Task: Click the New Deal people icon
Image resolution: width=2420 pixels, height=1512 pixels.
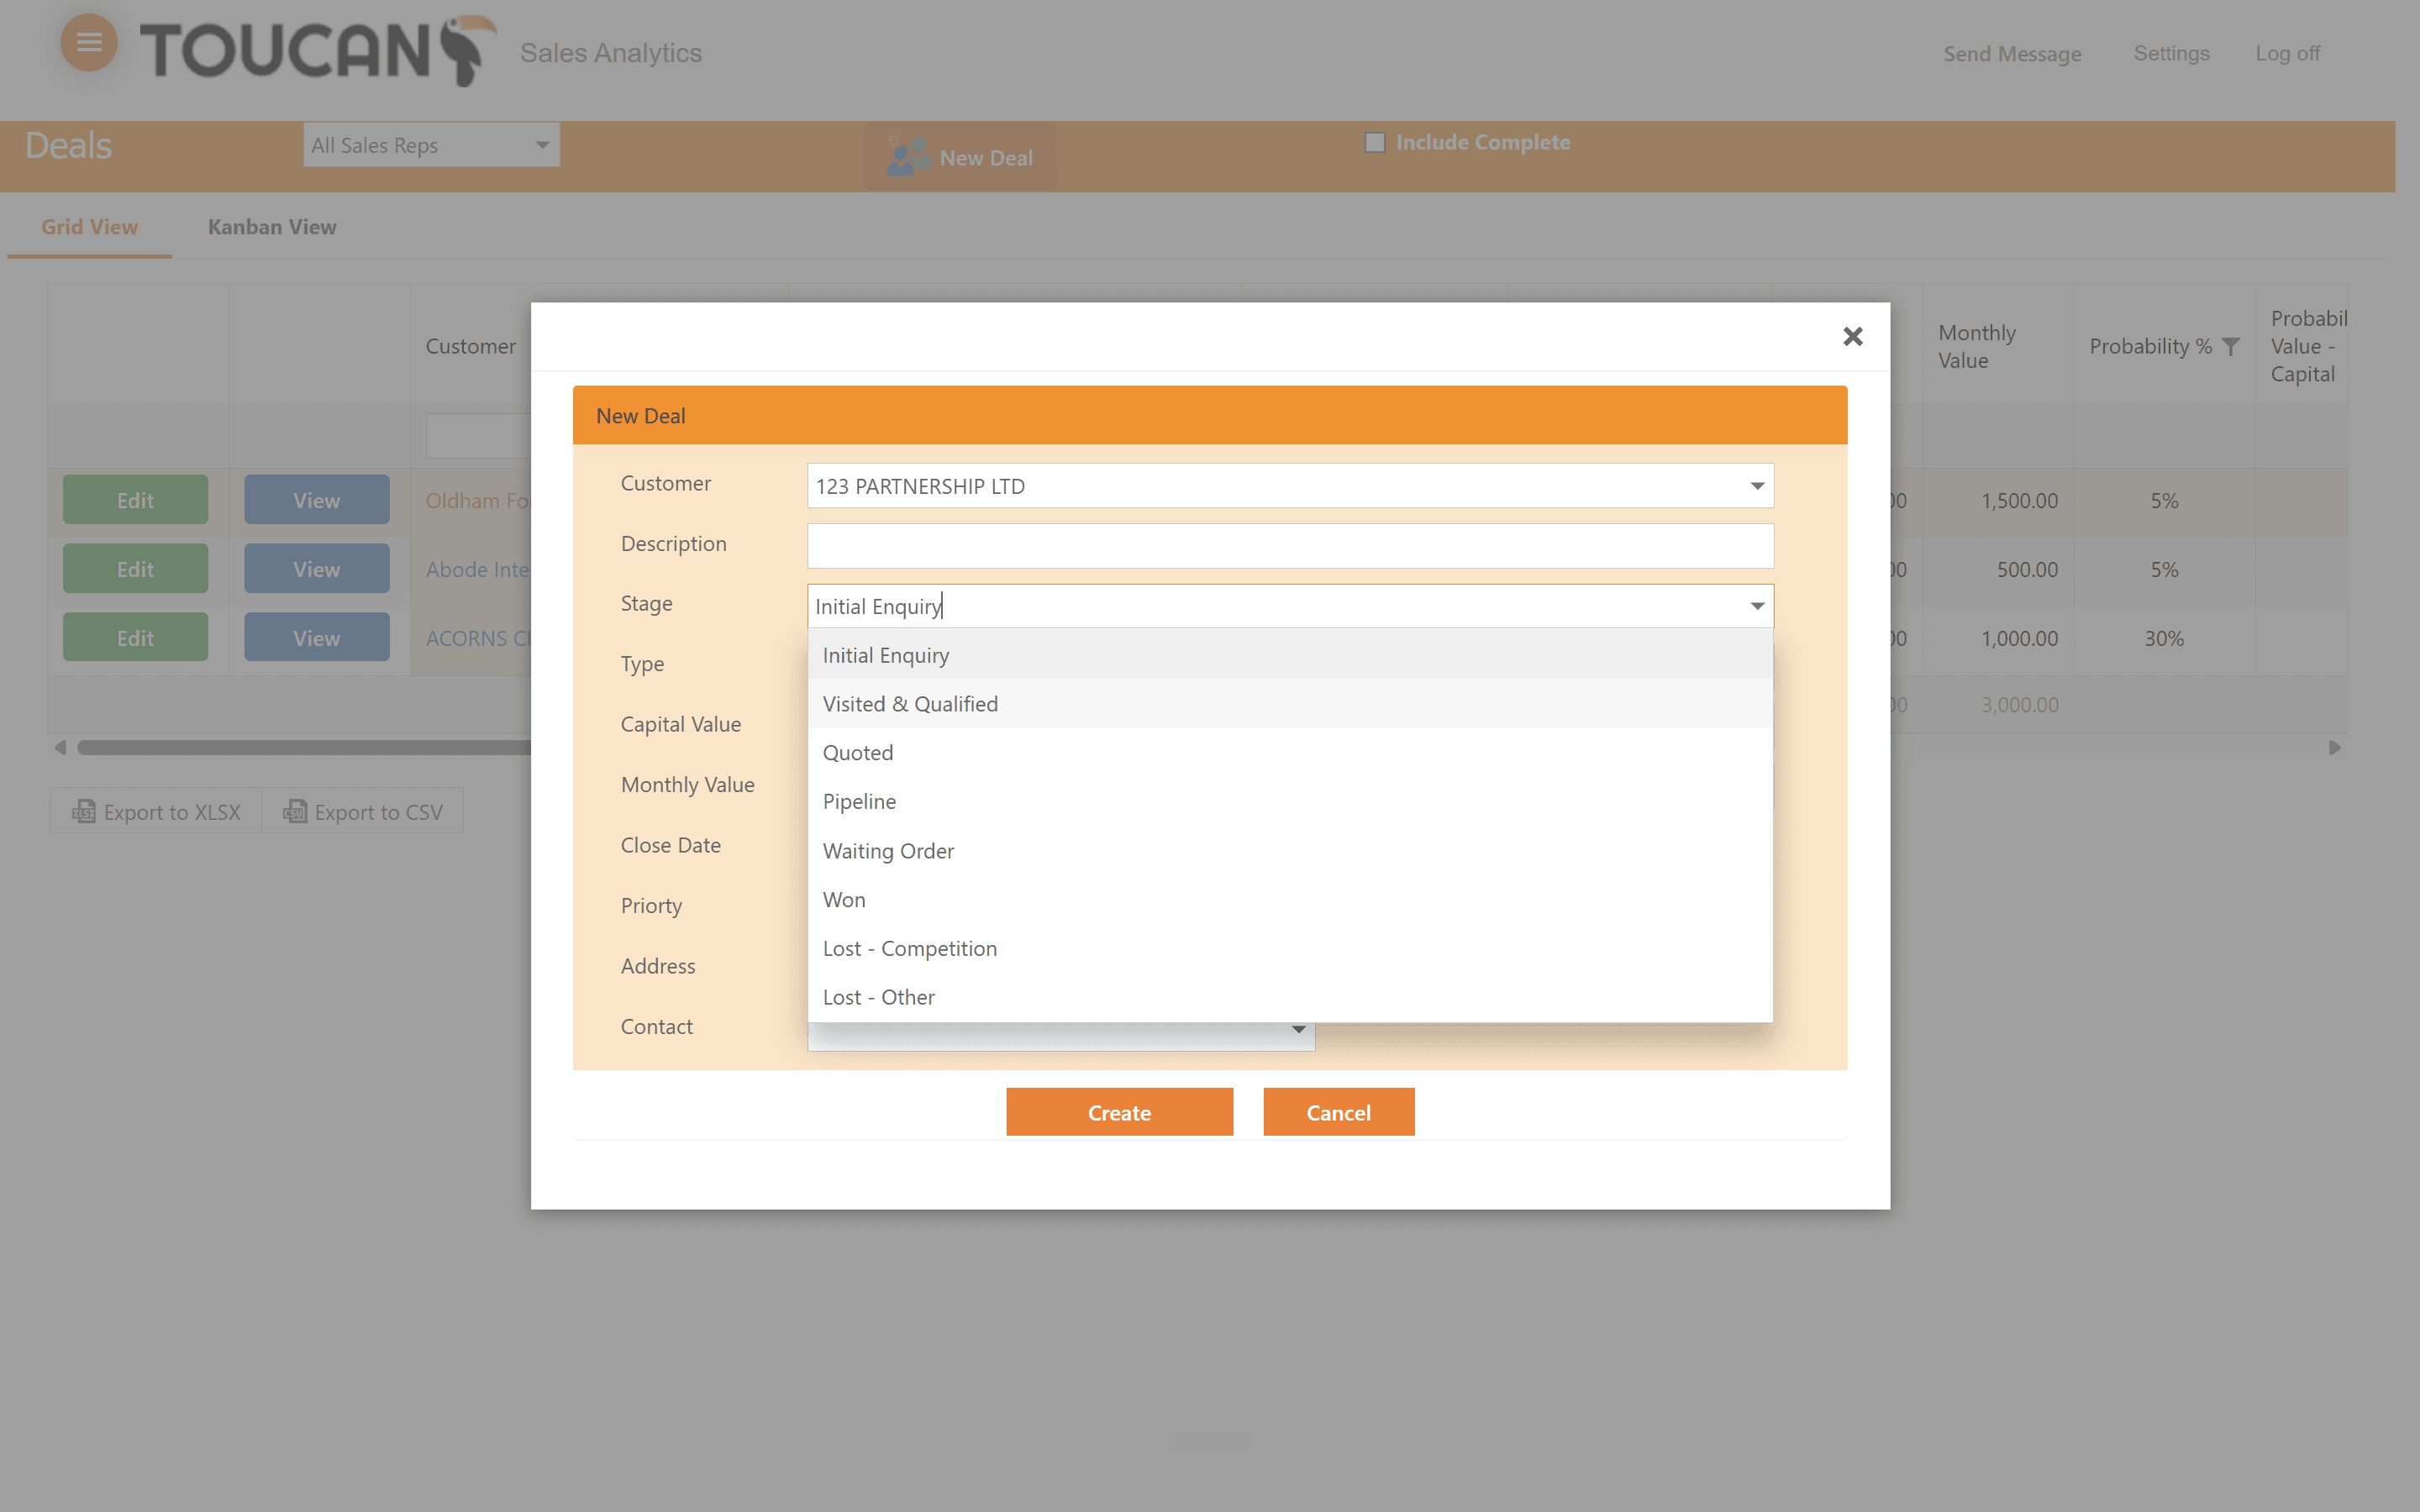Action: coord(908,156)
